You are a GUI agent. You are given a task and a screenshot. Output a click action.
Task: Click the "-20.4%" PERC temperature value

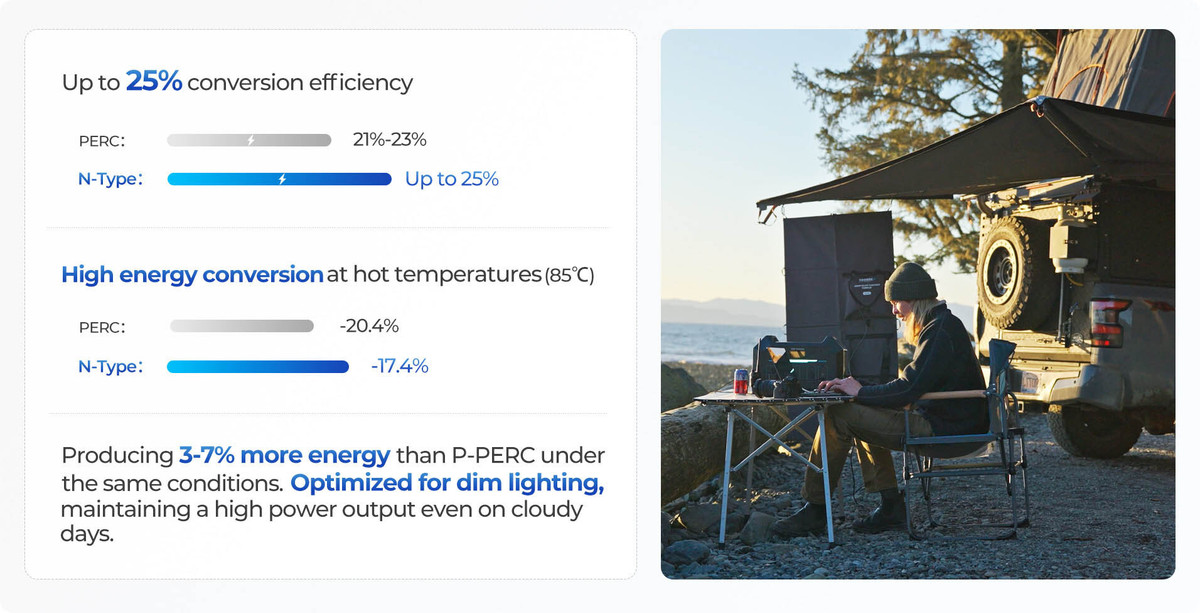pyautogui.click(x=369, y=326)
